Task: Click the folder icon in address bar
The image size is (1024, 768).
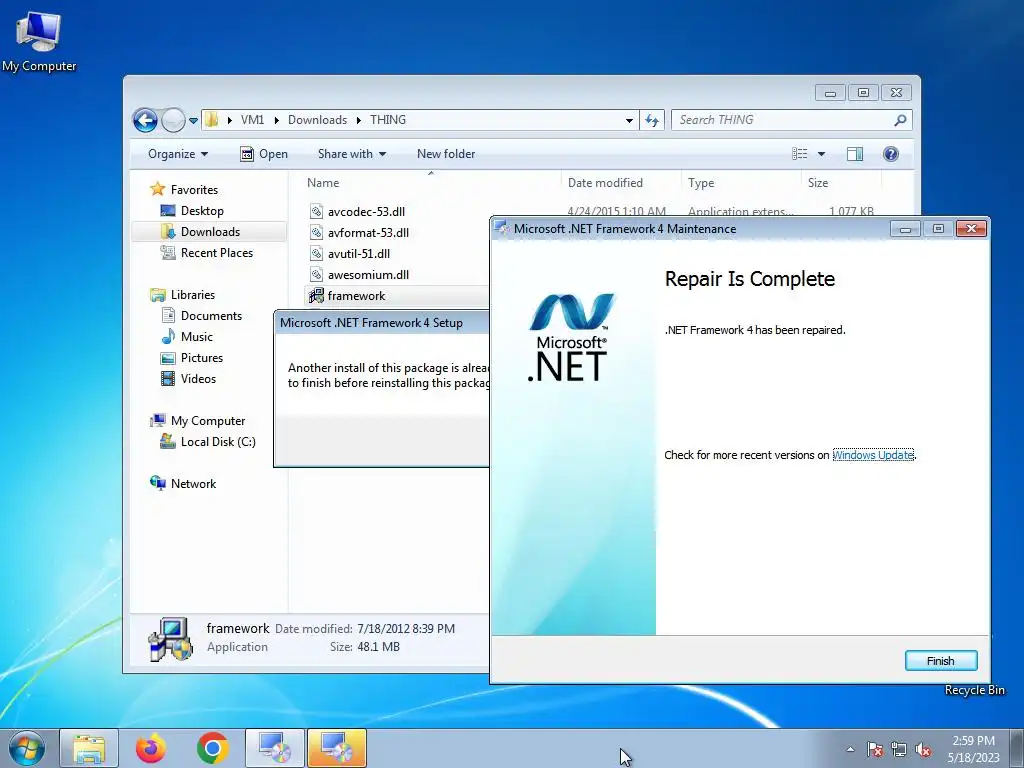Action: point(211,120)
